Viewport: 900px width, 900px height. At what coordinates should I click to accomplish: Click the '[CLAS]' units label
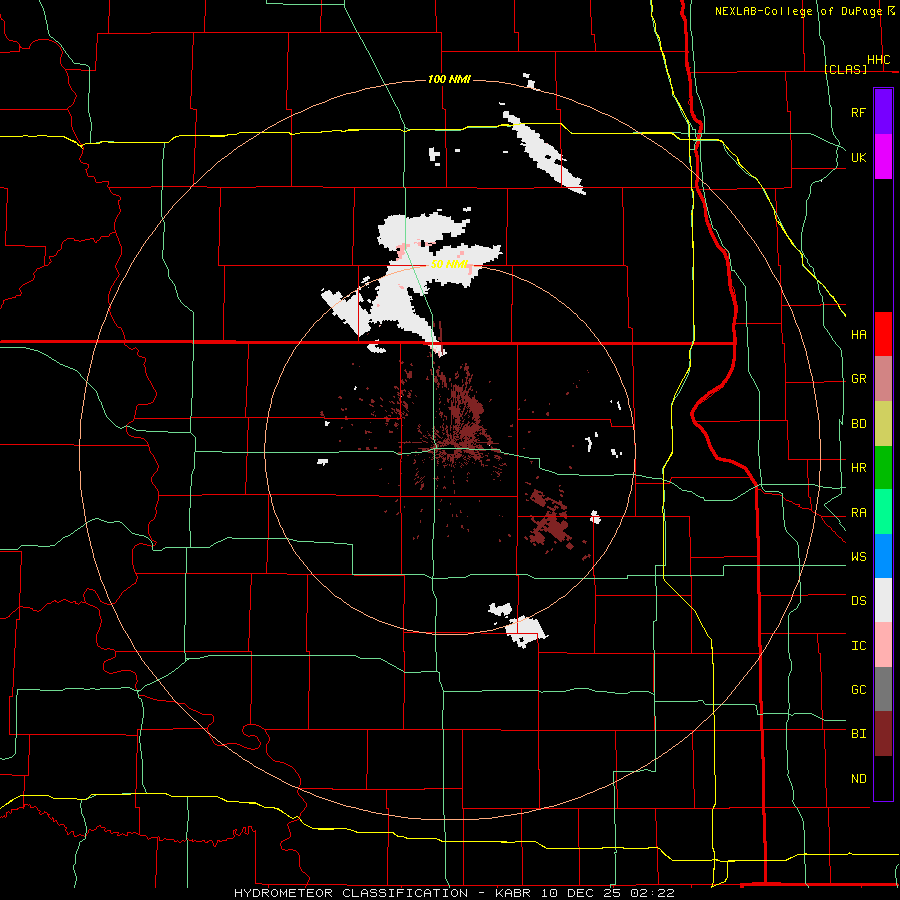[845, 69]
